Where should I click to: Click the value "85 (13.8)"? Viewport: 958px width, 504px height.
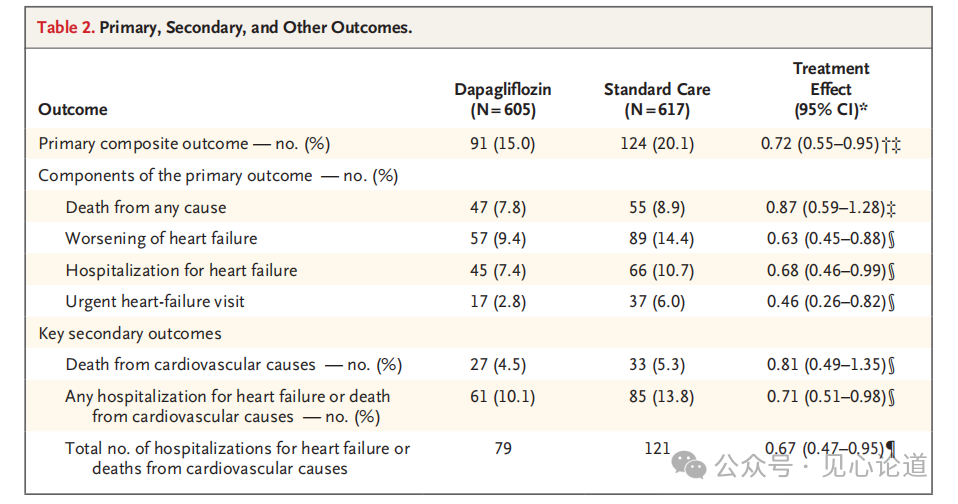[x=656, y=397]
